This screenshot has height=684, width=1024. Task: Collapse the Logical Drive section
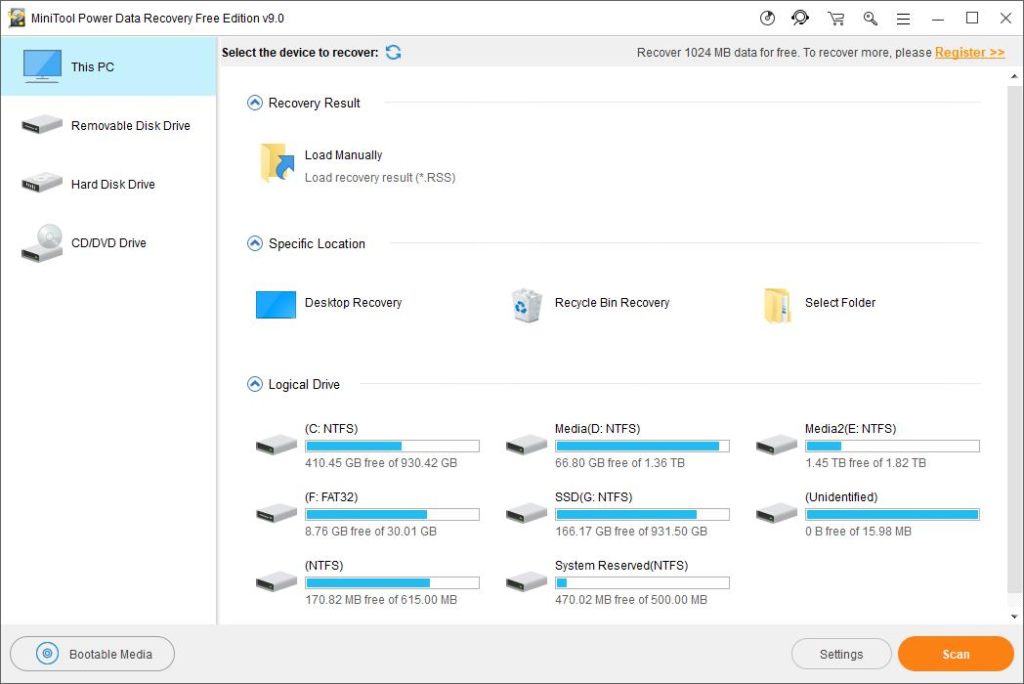(254, 385)
